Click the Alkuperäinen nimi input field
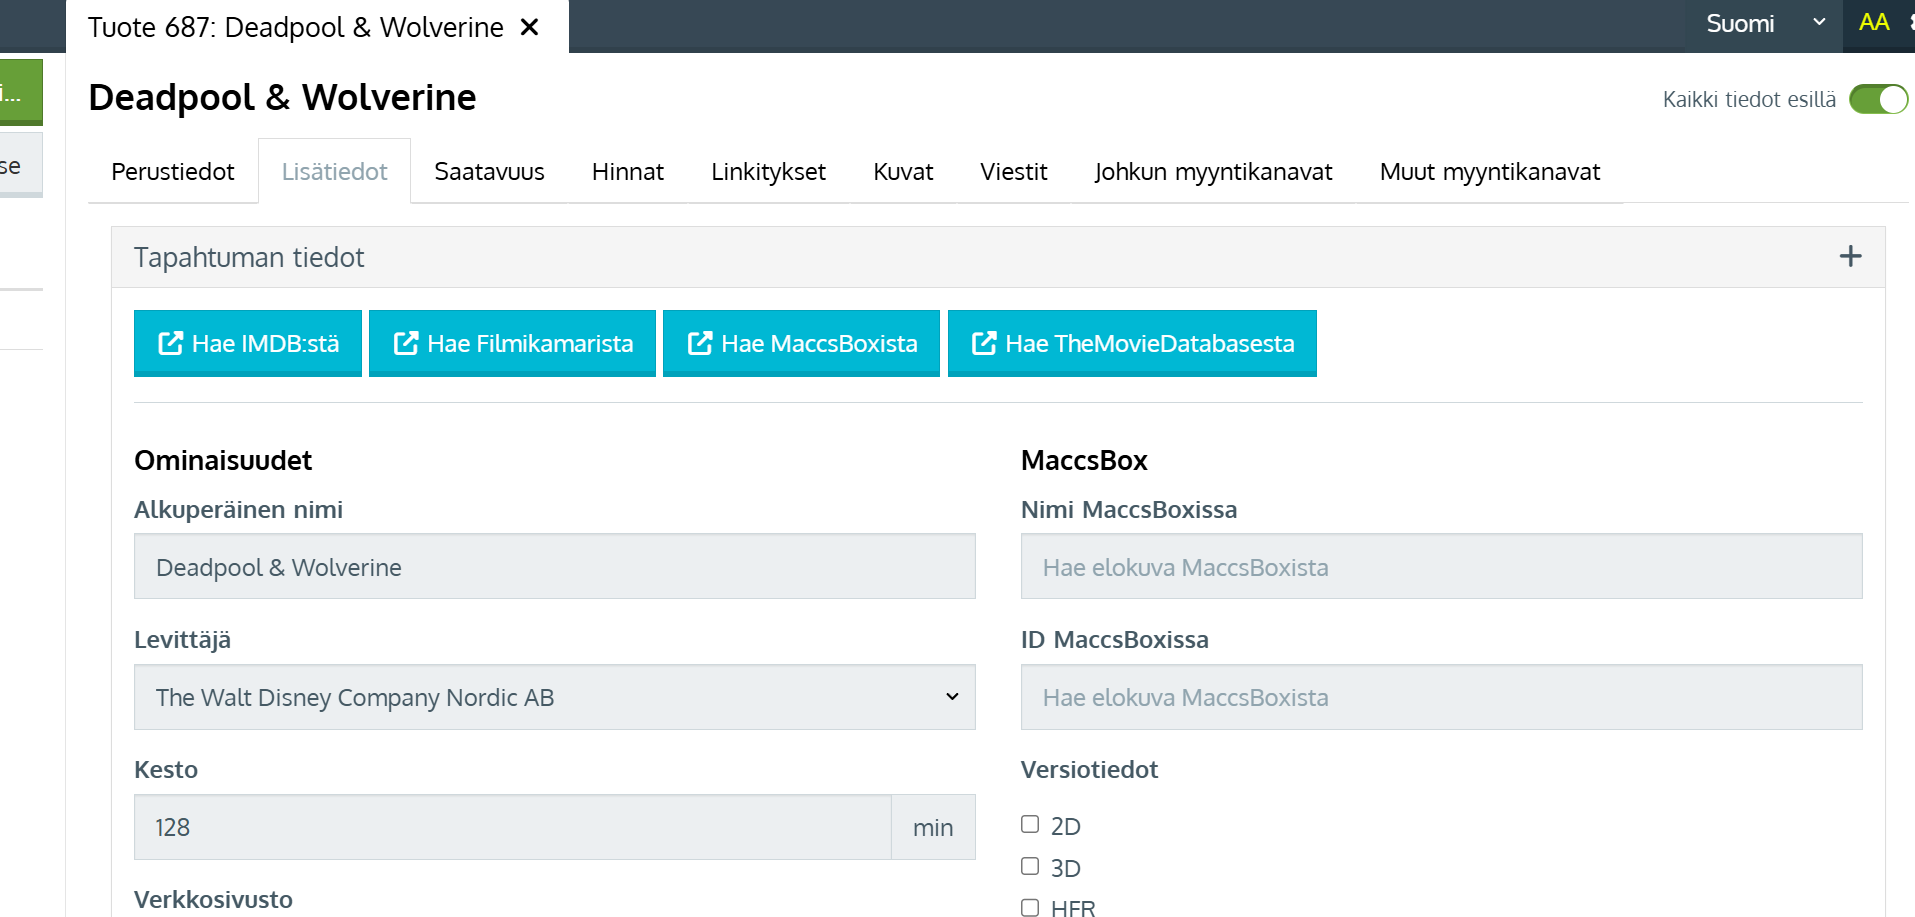Image resolution: width=1915 pixels, height=917 pixels. [554, 567]
